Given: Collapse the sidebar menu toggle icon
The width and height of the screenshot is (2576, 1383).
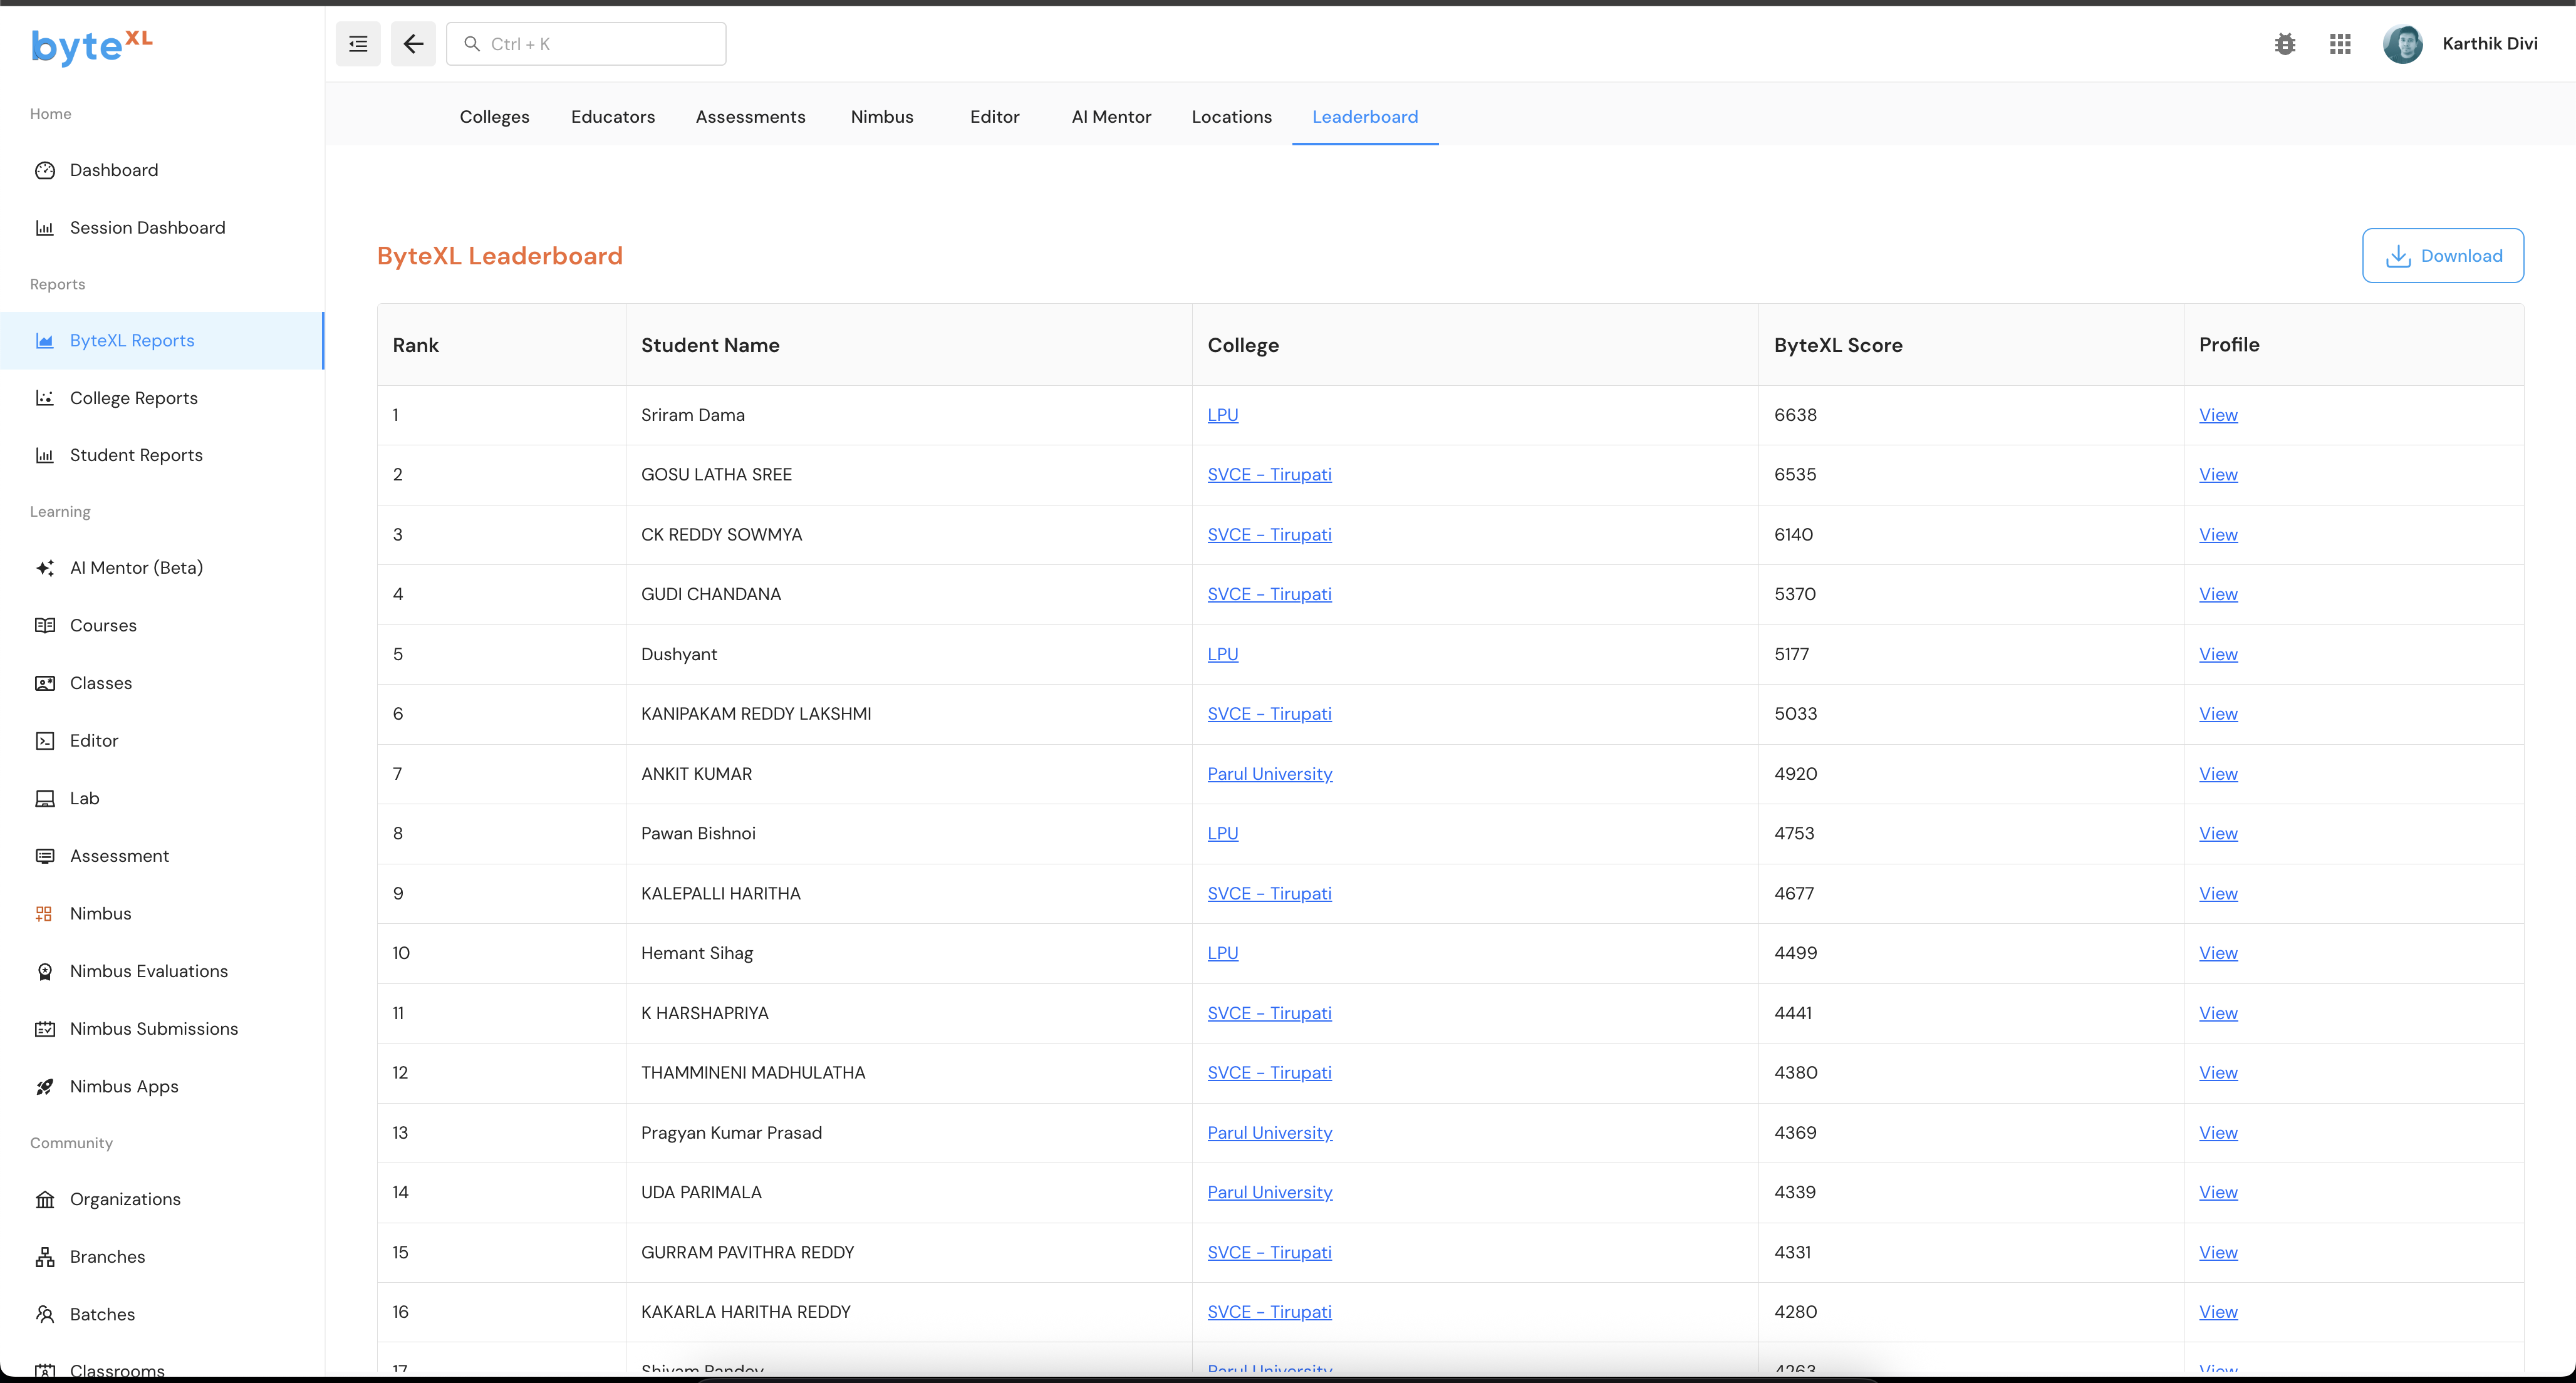Looking at the screenshot, I should point(358,44).
